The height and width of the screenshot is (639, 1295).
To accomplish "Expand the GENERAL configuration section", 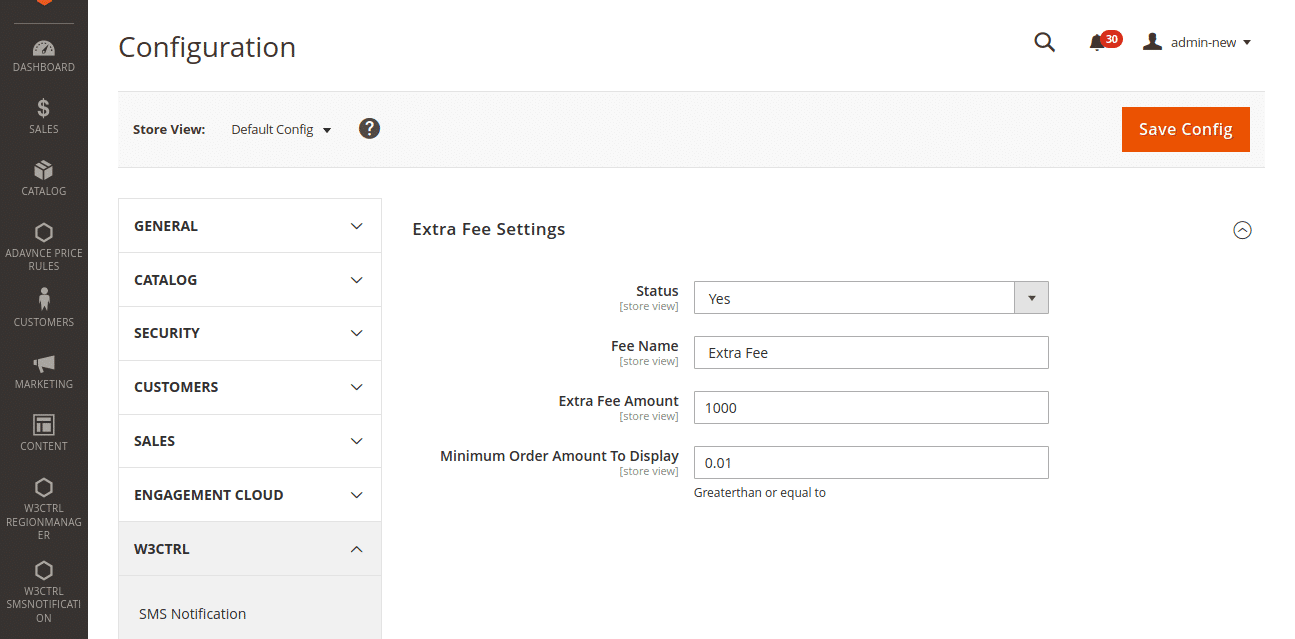I will click(249, 225).
